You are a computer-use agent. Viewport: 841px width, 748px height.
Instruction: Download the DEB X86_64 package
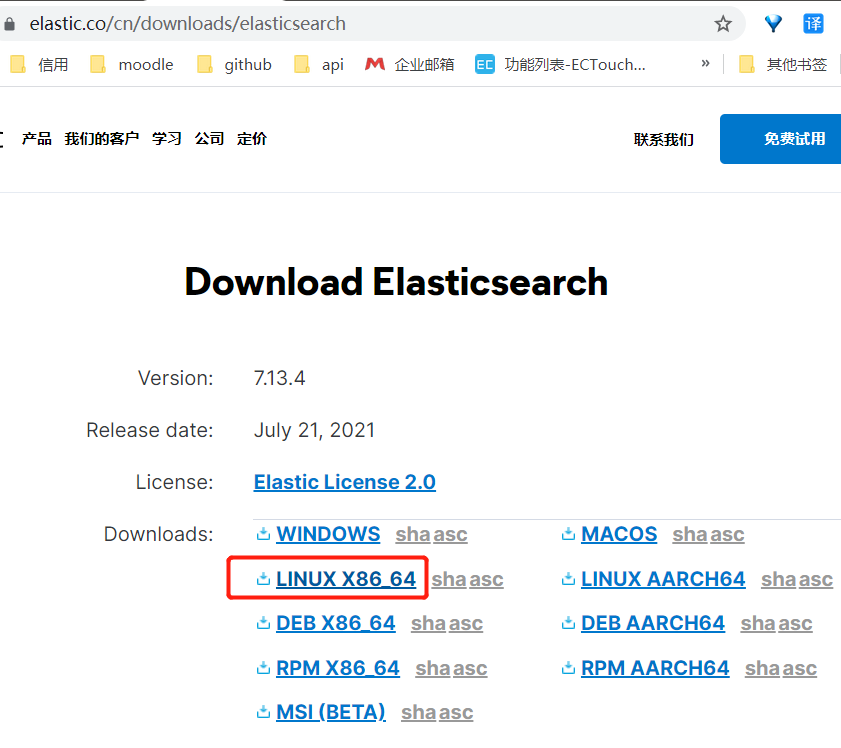[336, 623]
